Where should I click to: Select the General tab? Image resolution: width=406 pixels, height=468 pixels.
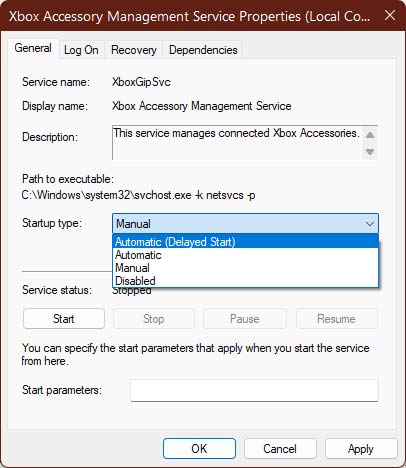pos(33,49)
